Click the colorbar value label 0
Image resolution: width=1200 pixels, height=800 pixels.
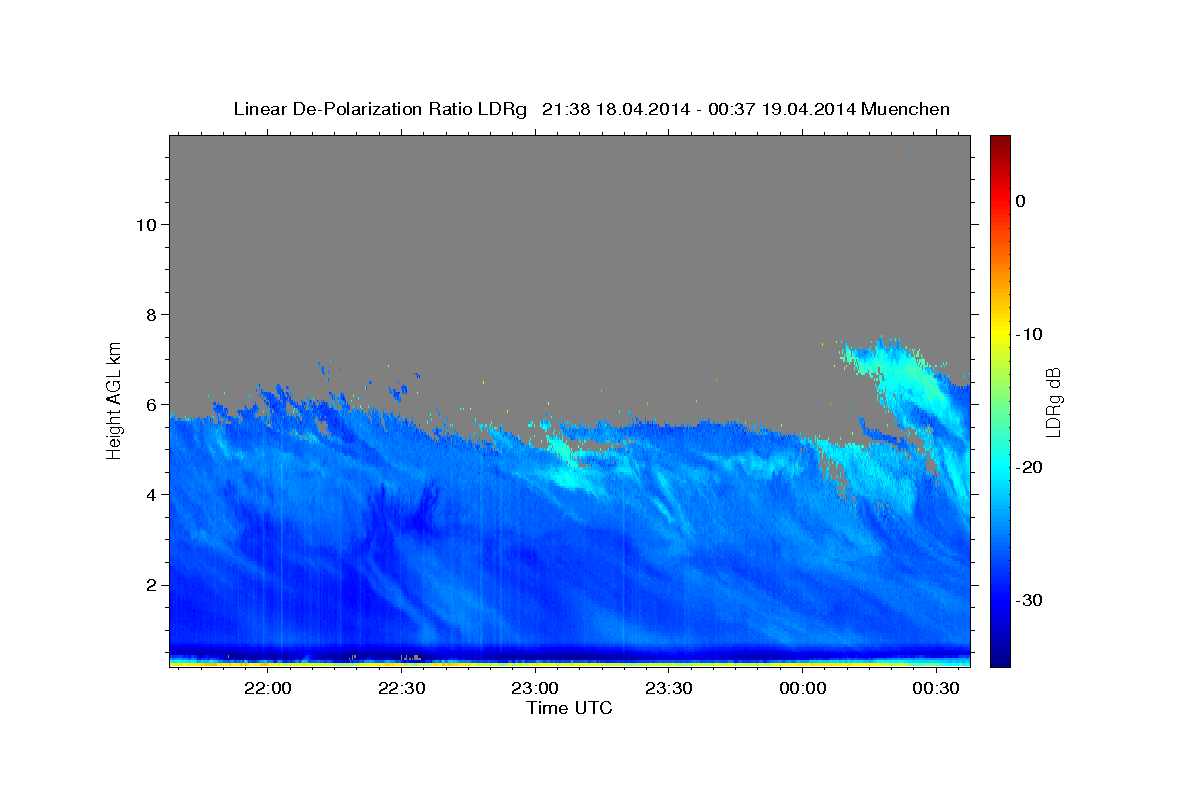coord(1021,201)
